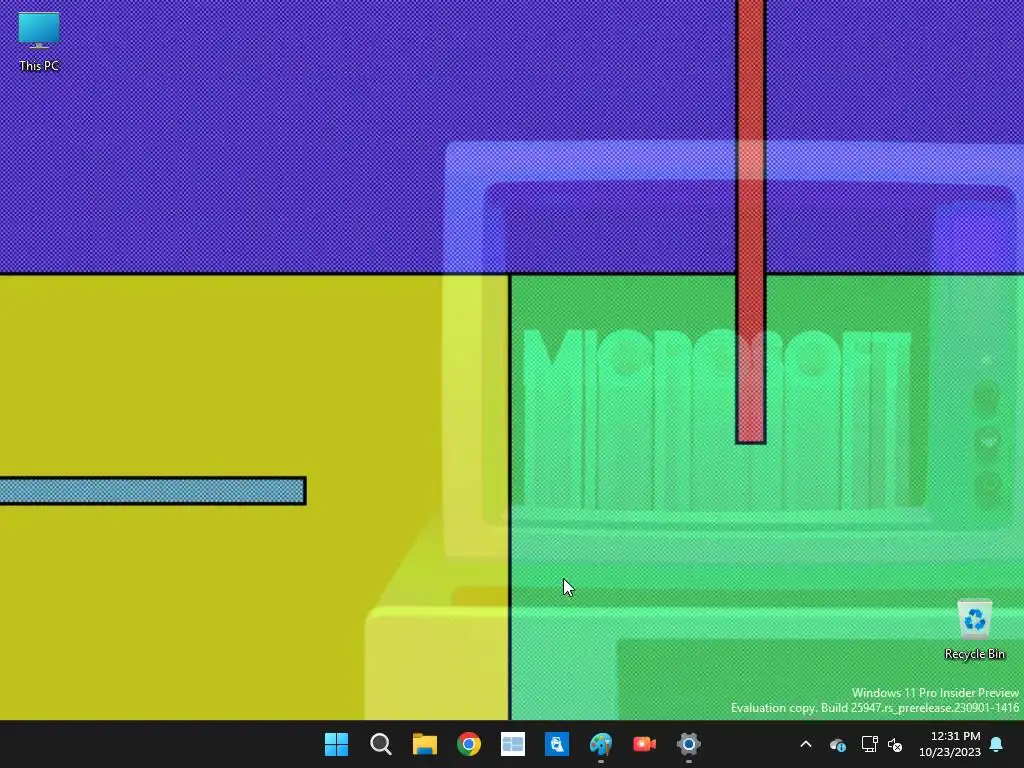Open the red screen recorder app

pos(645,744)
